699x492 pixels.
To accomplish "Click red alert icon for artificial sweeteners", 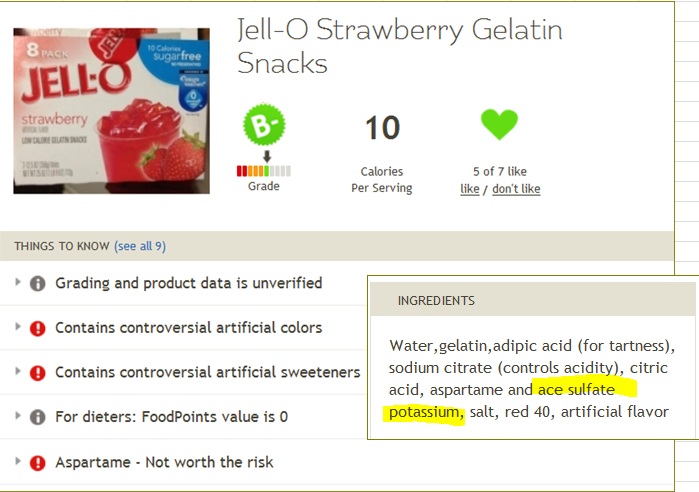I will (x=37, y=373).
